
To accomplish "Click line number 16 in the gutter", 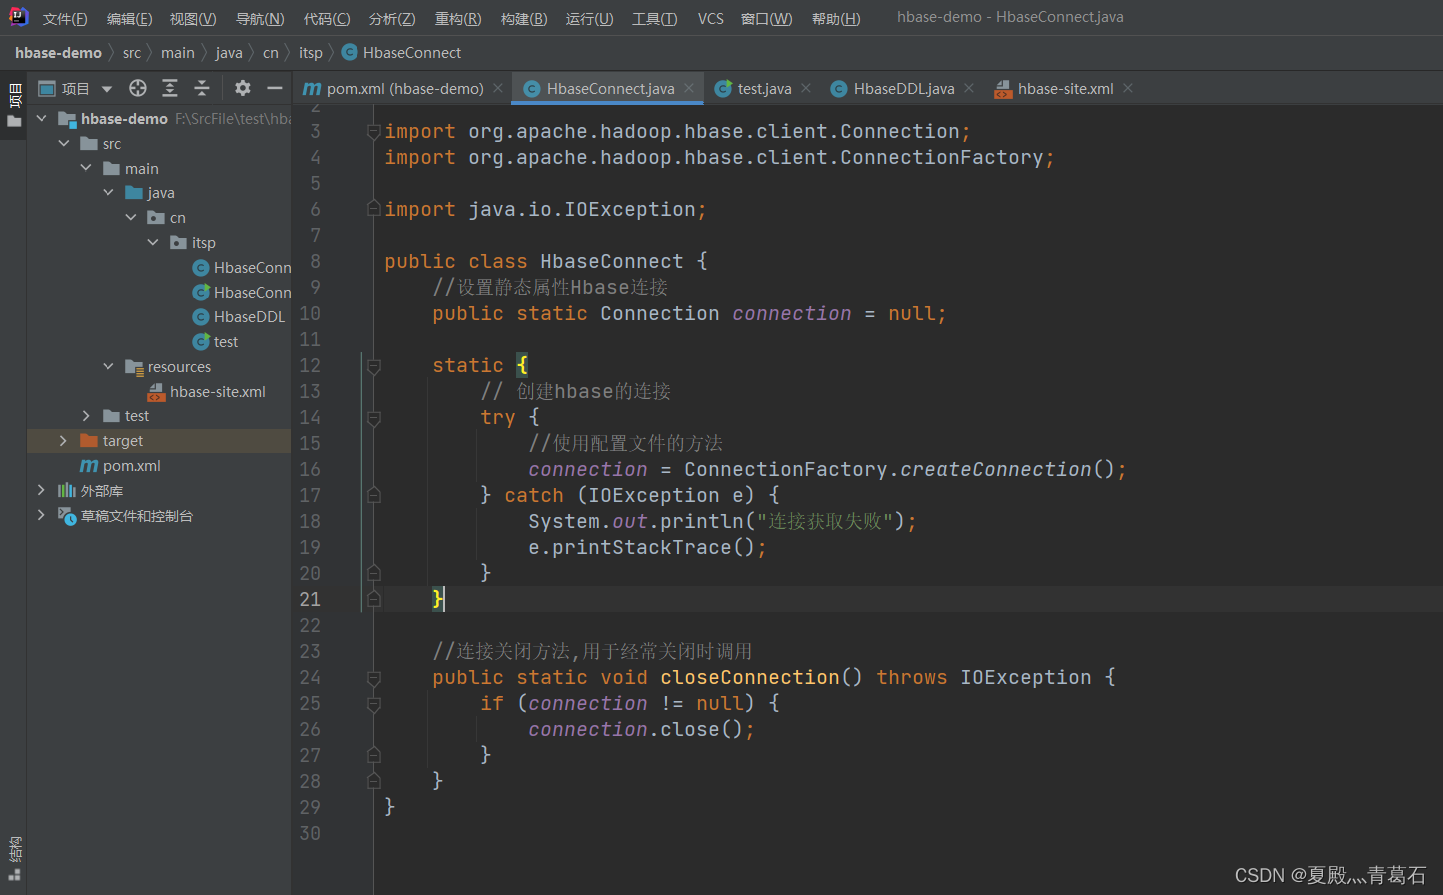I will coord(310,470).
